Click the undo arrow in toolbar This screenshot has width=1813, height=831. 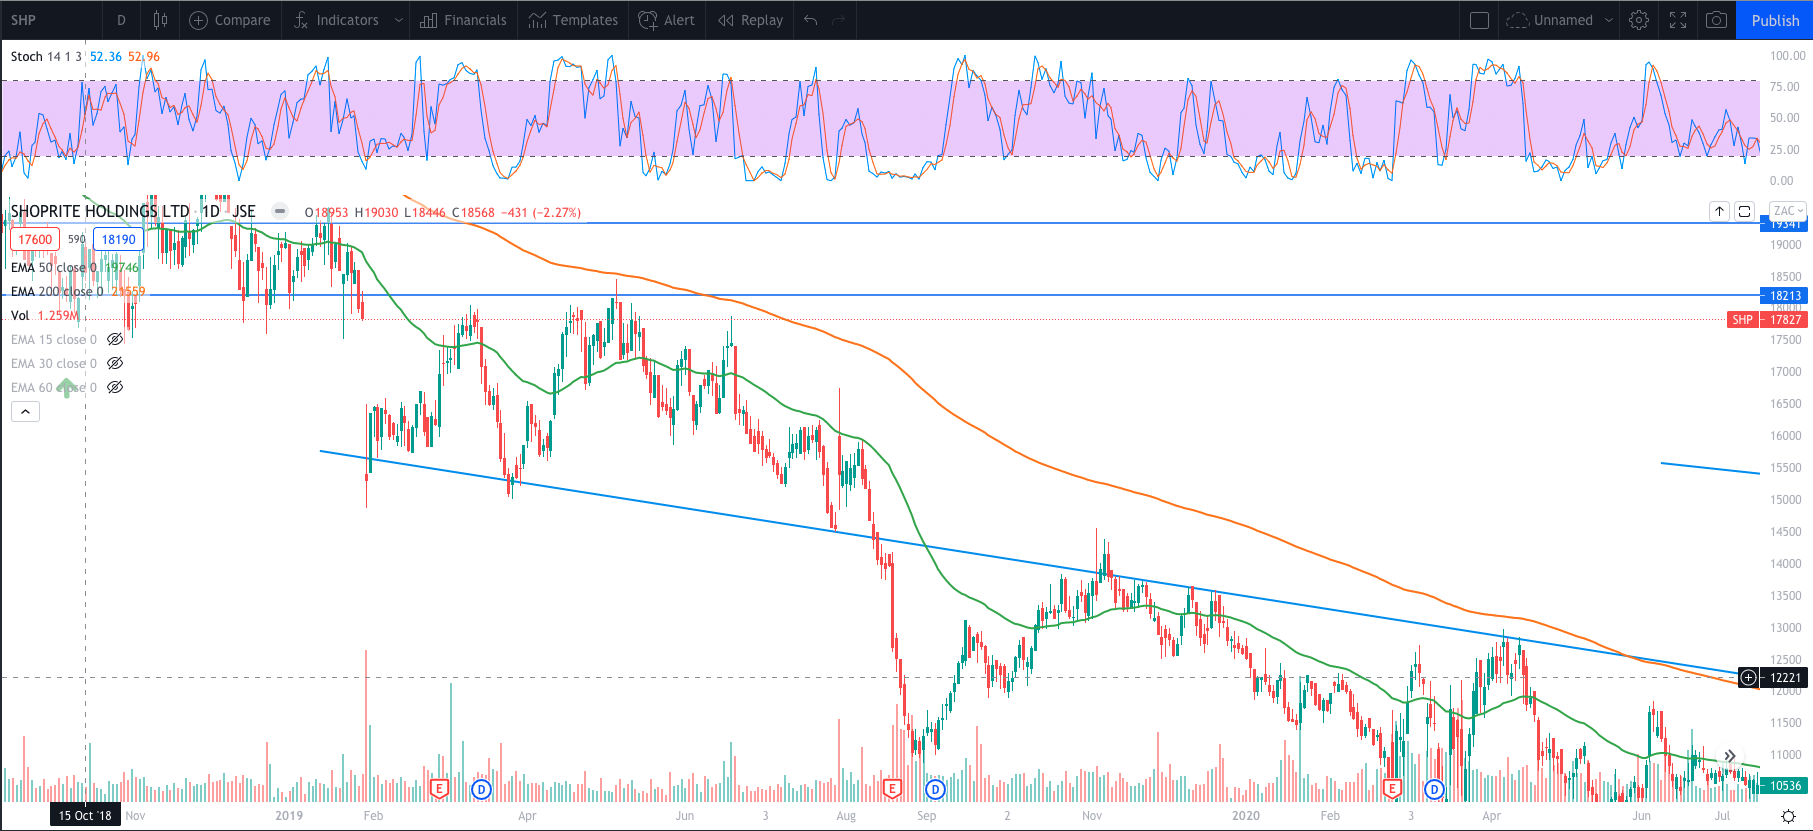pos(810,20)
